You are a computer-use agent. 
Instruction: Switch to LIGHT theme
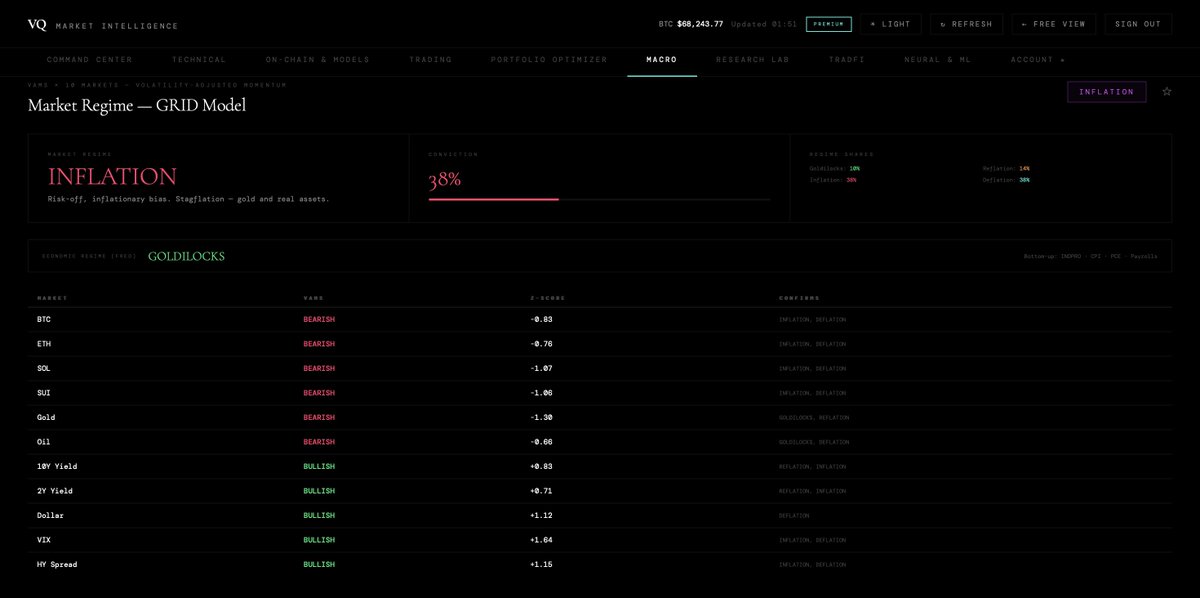(891, 24)
